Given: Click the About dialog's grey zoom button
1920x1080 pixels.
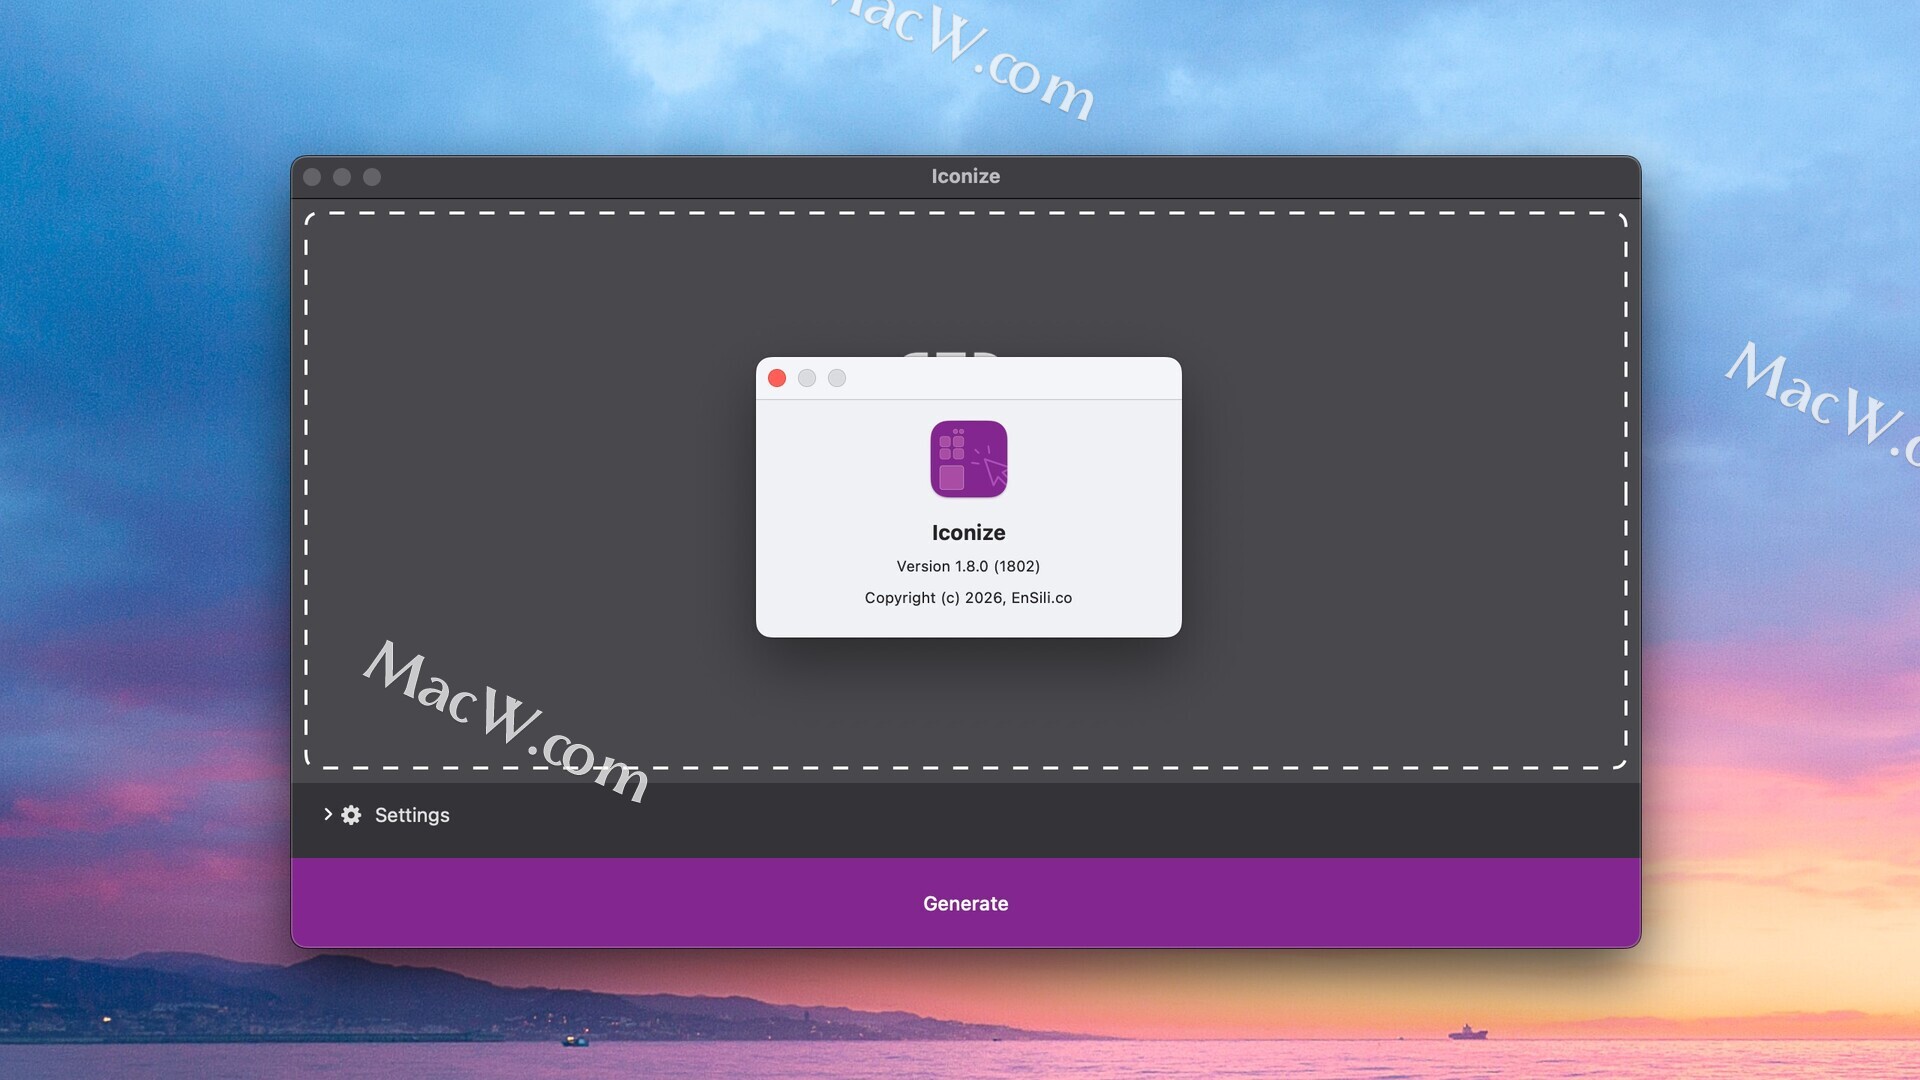Looking at the screenshot, I should click(x=837, y=378).
